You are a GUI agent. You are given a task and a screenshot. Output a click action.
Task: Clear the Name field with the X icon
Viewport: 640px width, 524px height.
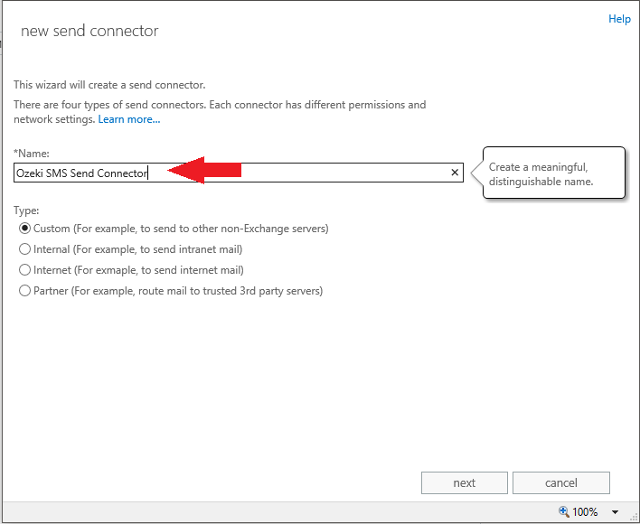(455, 173)
